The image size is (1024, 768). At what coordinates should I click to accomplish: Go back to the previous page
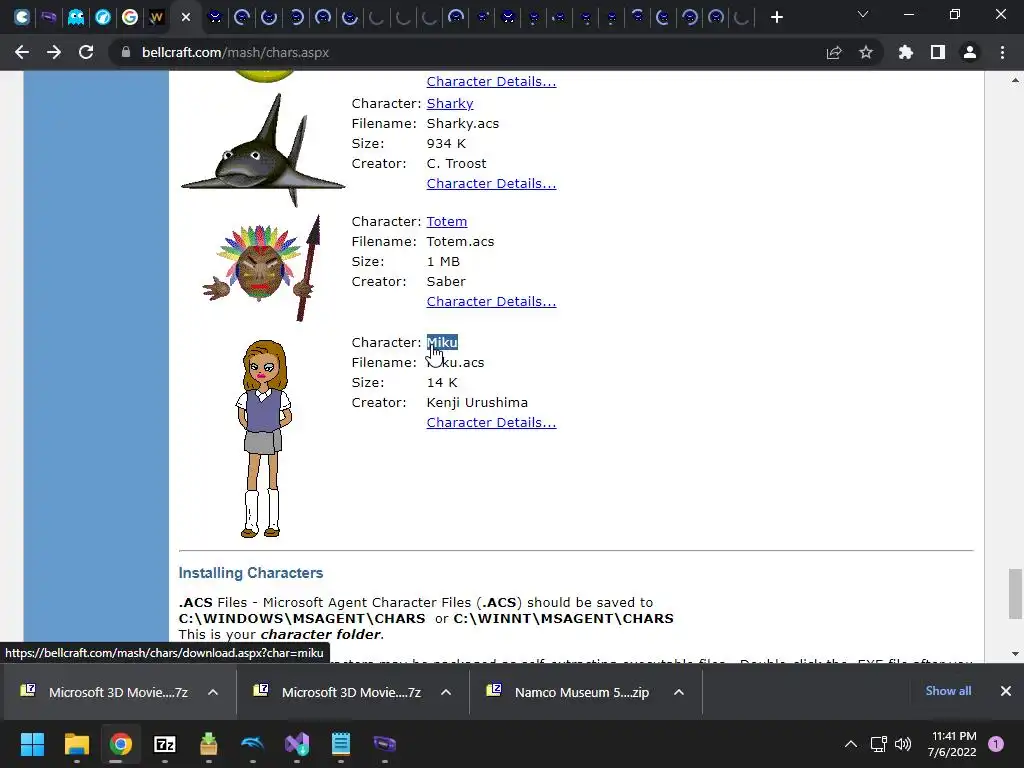22,52
